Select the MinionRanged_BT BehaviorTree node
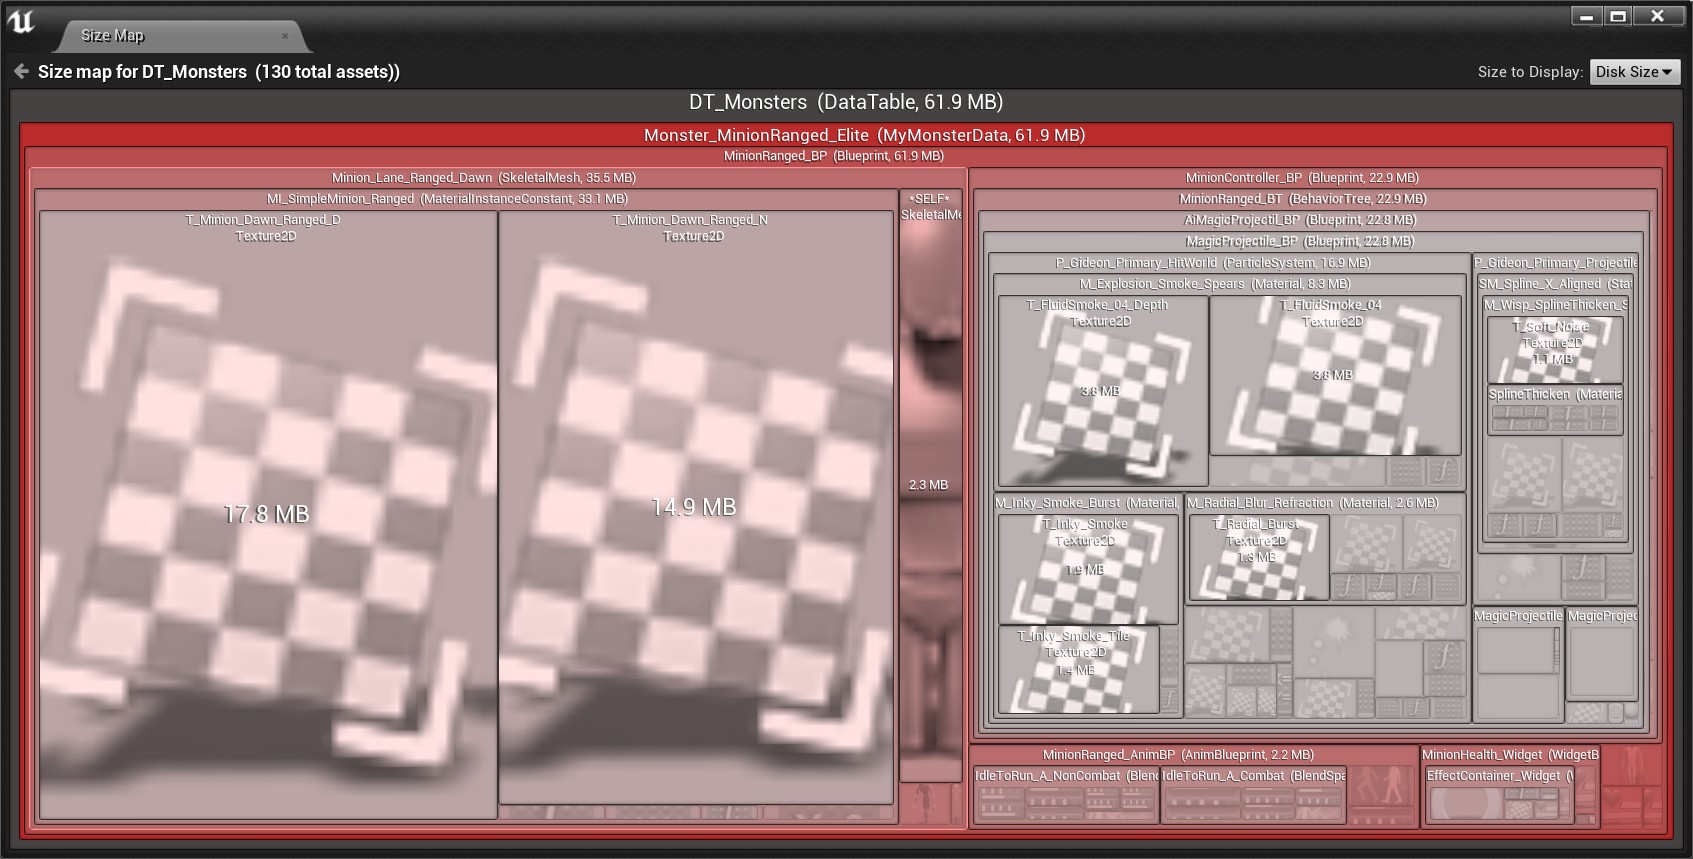Image resolution: width=1693 pixels, height=859 pixels. pyautogui.click(x=1302, y=199)
